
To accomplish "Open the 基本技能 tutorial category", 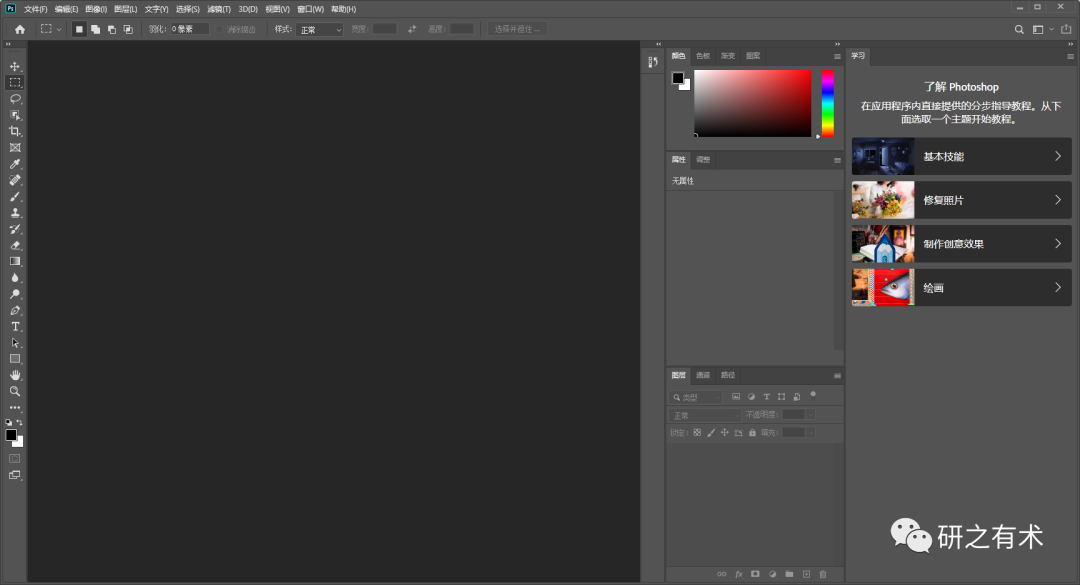I will tap(962, 156).
